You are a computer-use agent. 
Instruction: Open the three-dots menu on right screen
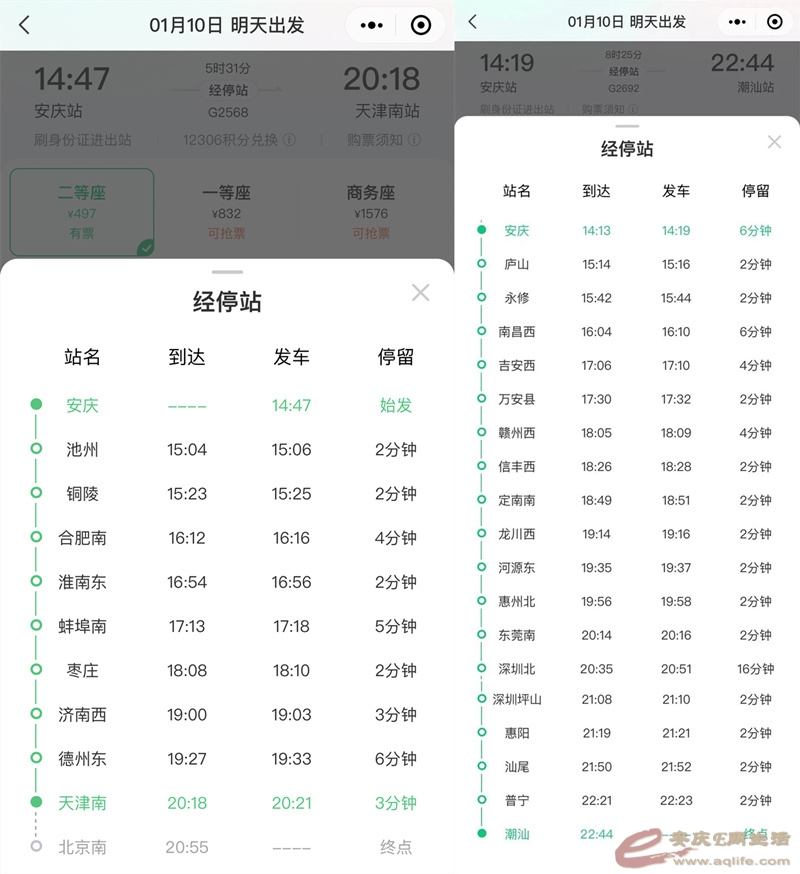[x=737, y=22]
